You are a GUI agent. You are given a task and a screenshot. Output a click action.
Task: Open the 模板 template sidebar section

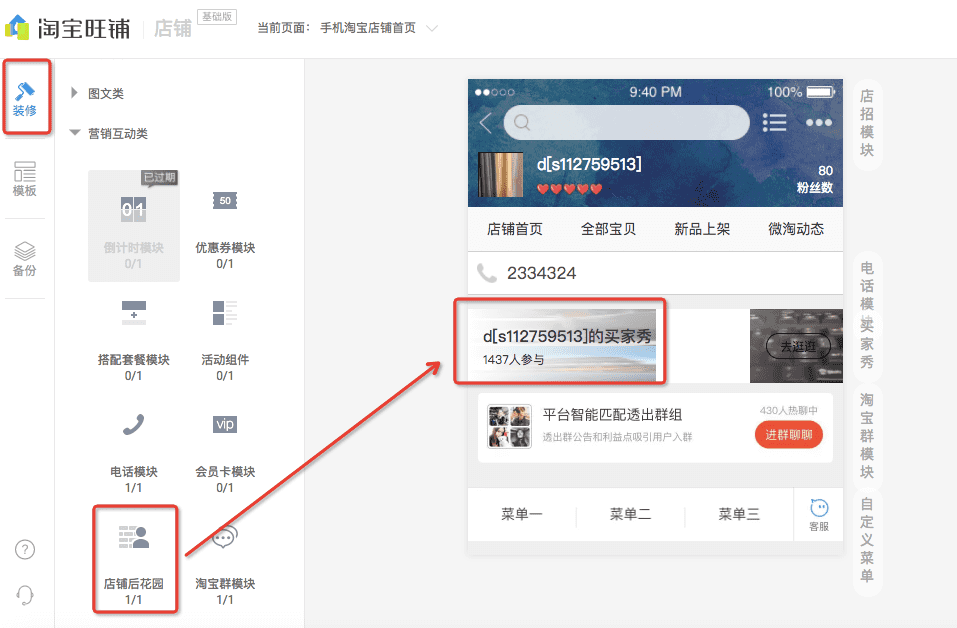tap(25, 178)
